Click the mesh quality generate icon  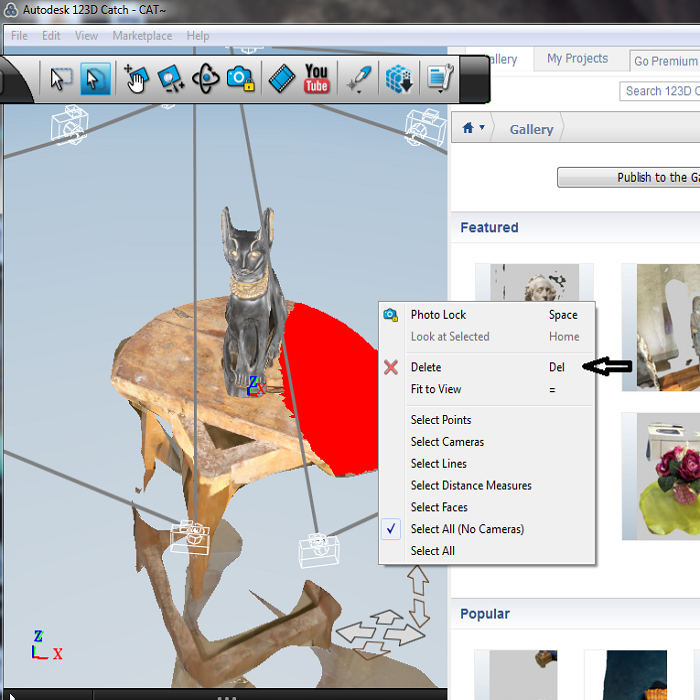point(399,79)
